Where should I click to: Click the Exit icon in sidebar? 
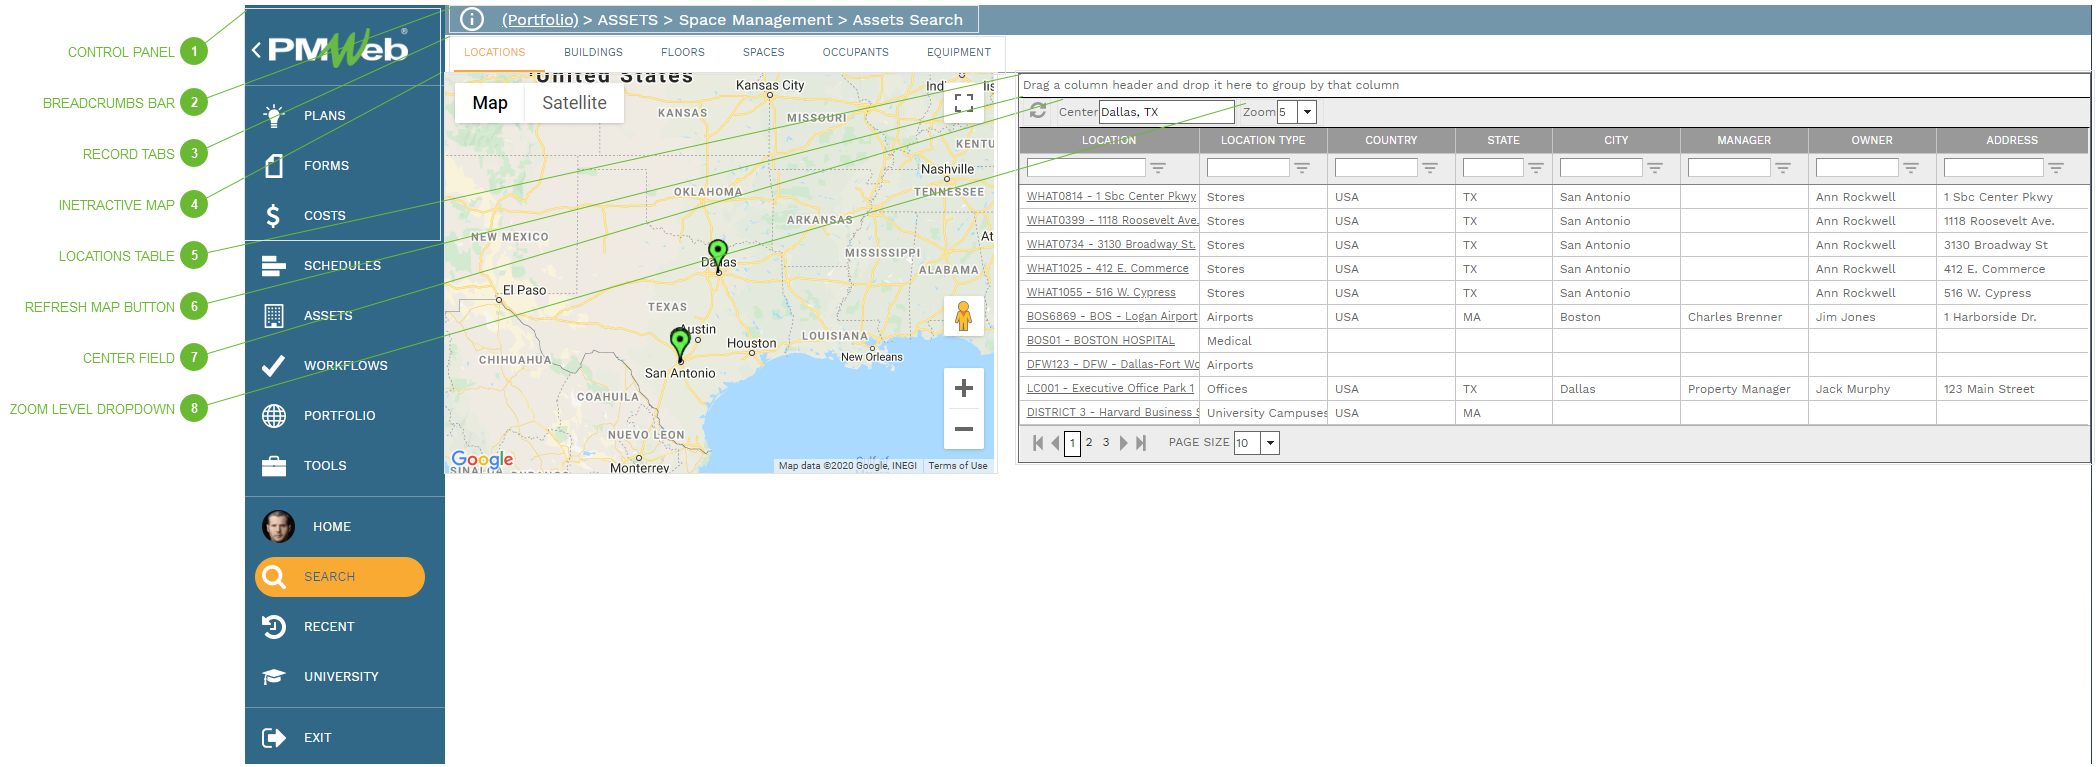[273, 738]
